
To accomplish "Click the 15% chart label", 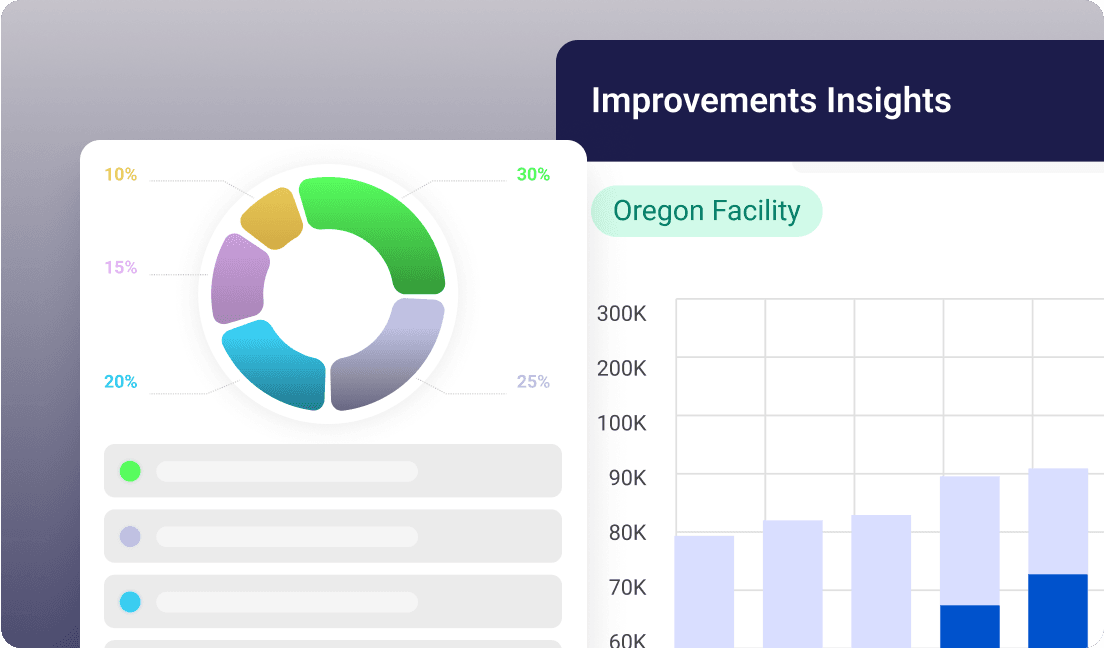I will pyautogui.click(x=121, y=268).
